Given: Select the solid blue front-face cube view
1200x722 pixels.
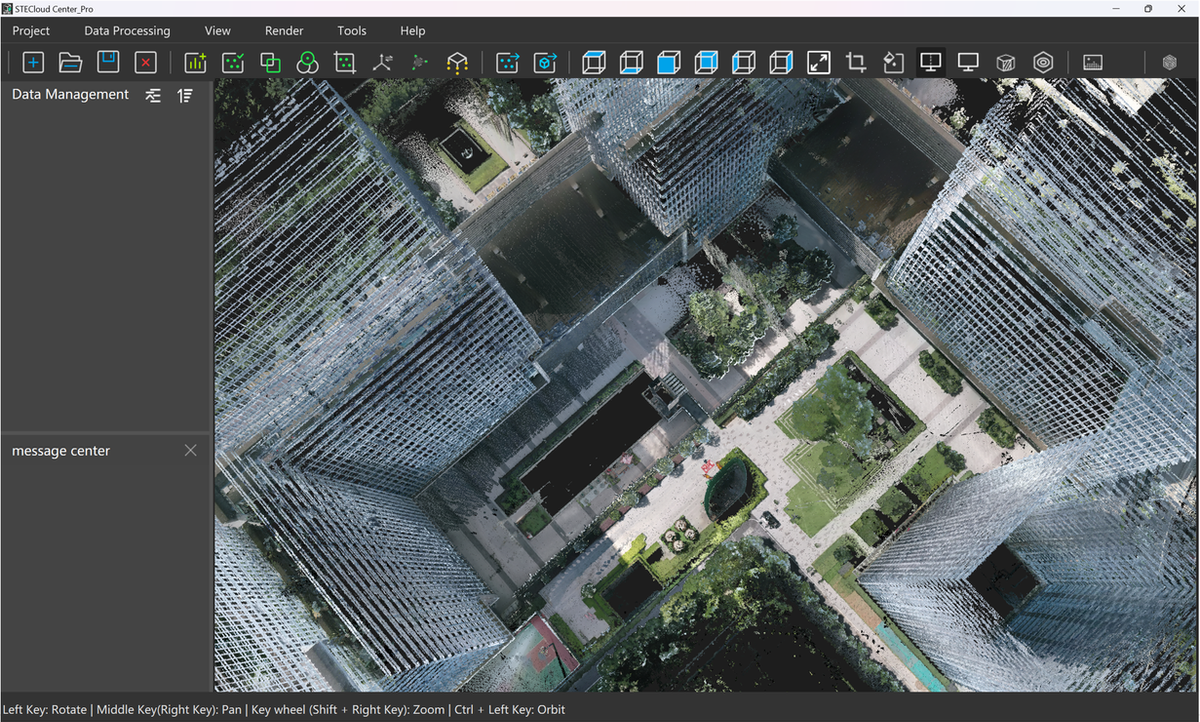Looking at the screenshot, I should click(x=669, y=63).
